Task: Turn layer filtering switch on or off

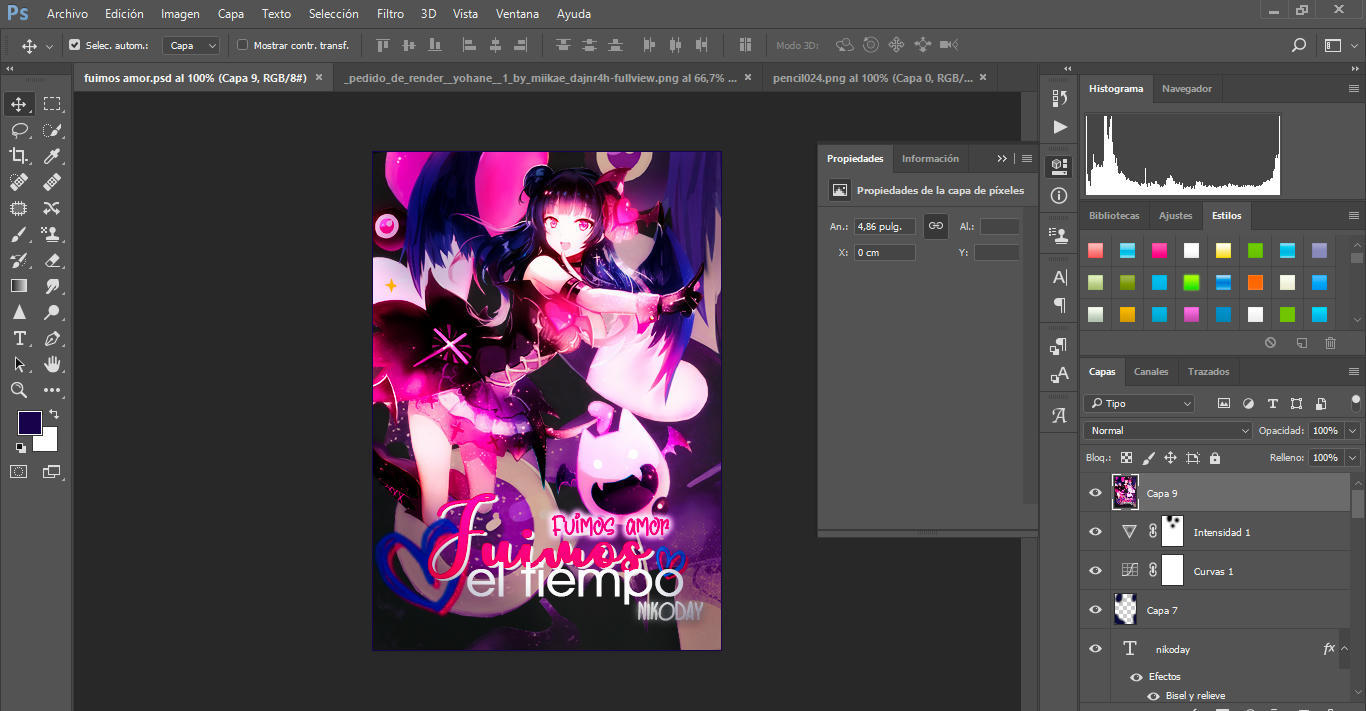Action: (1356, 401)
